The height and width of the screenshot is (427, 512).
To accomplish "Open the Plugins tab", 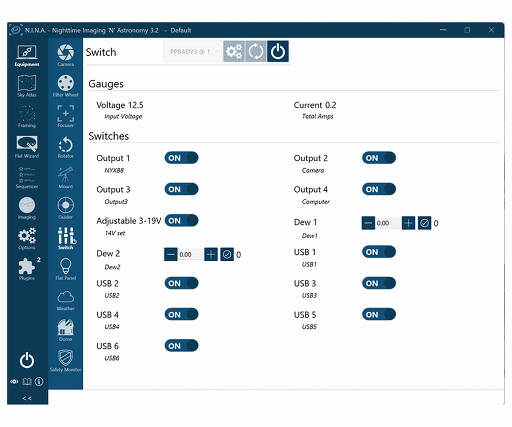I will click(x=27, y=269).
